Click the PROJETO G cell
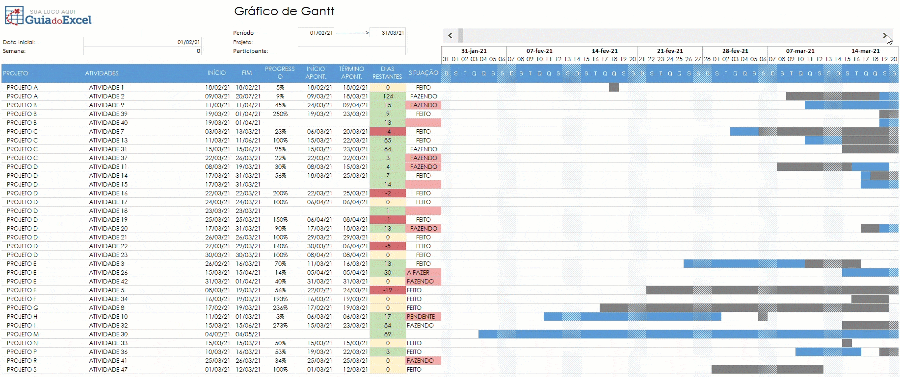 [x=22, y=308]
